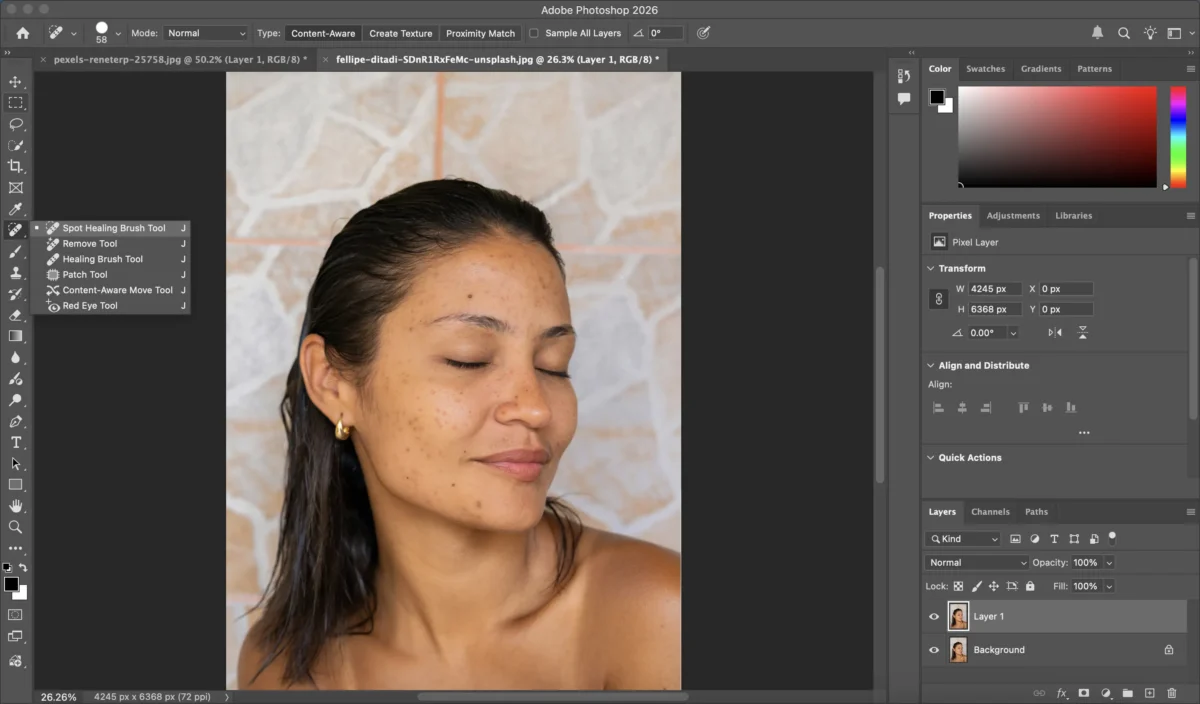Select the Hand tool
Image resolution: width=1200 pixels, height=704 pixels.
[15, 506]
